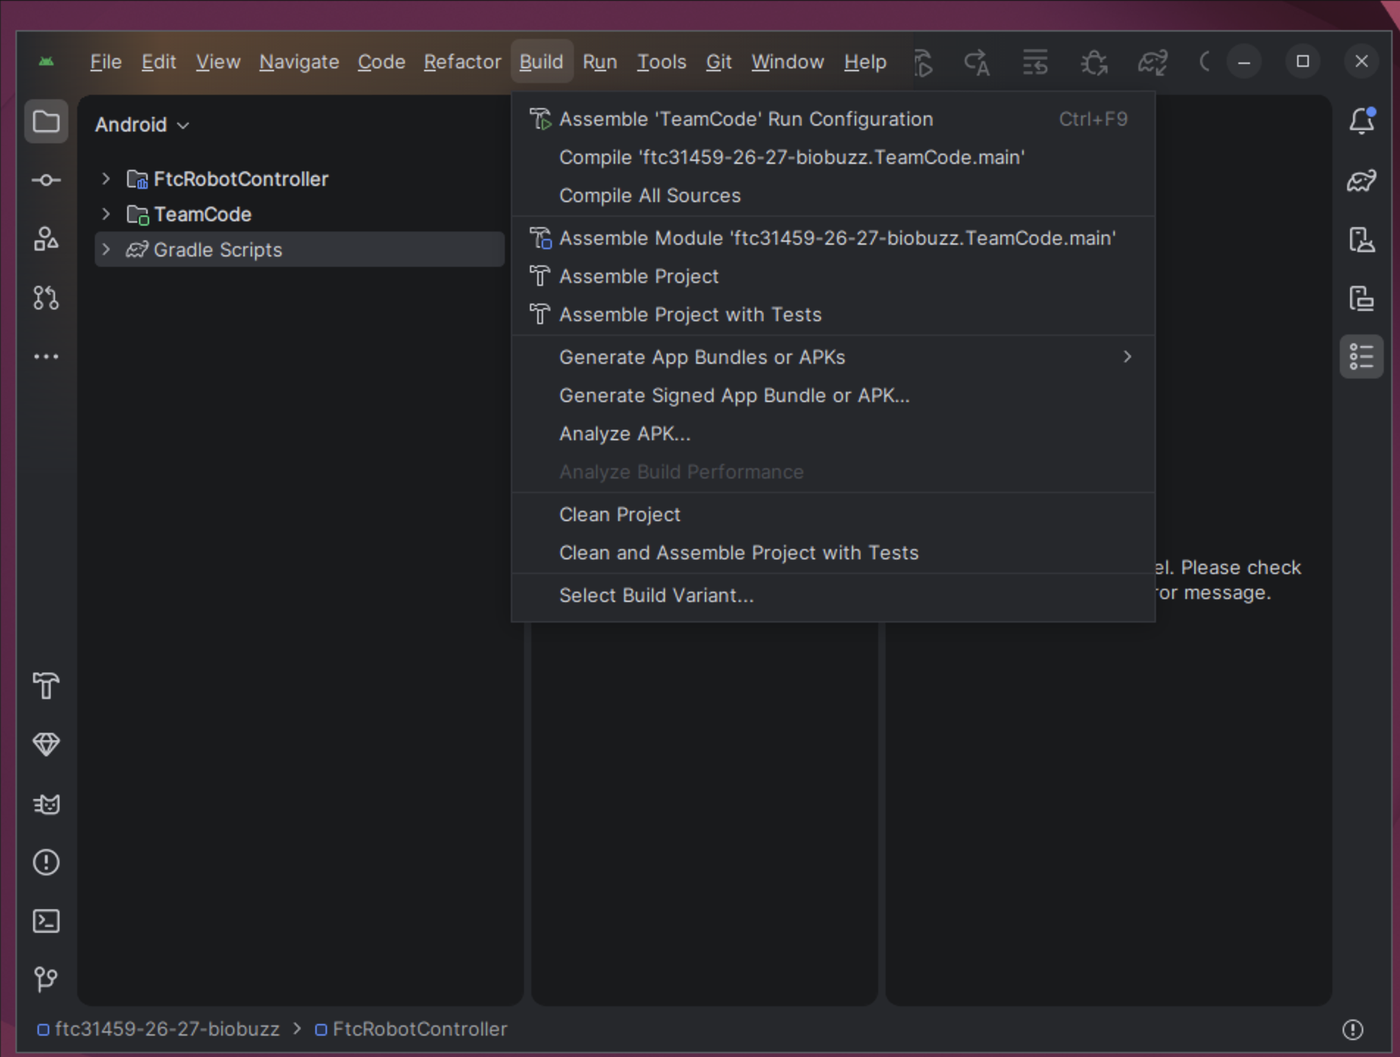Open the Project tool window folder icon
Image resolution: width=1400 pixels, height=1057 pixels.
pyautogui.click(x=46, y=122)
